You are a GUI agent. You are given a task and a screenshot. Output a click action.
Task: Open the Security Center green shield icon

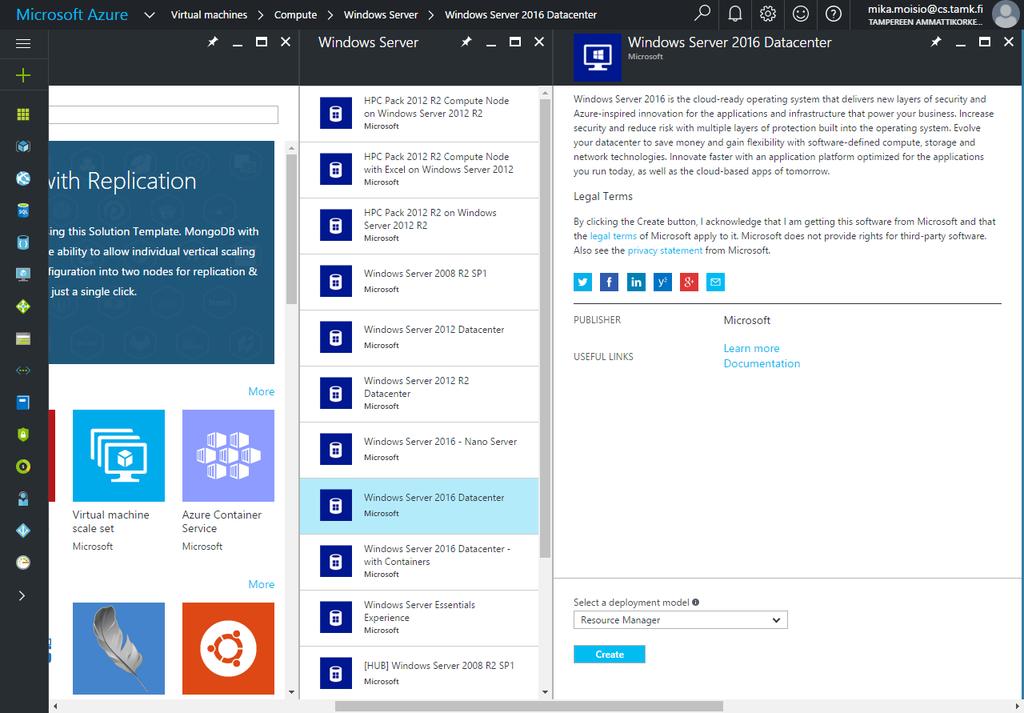pos(23,434)
